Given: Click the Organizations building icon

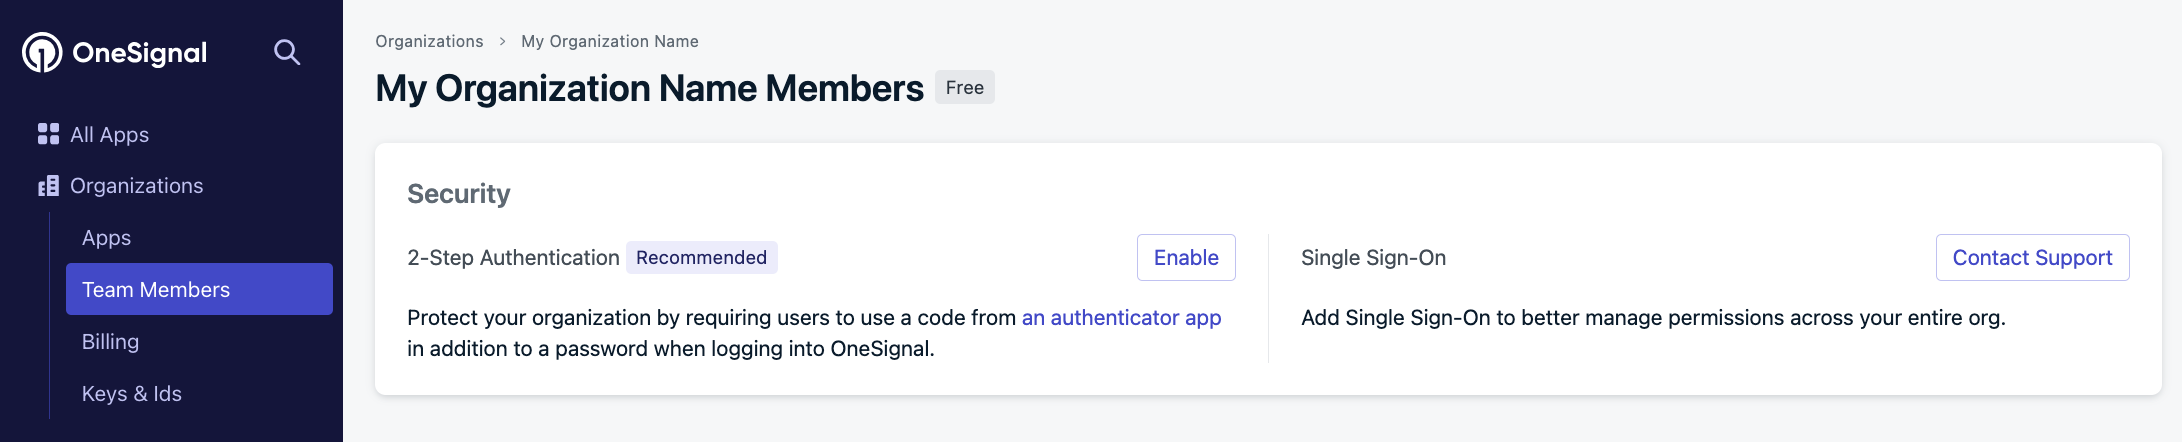Looking at the screenshot, I should coord(48,186).
